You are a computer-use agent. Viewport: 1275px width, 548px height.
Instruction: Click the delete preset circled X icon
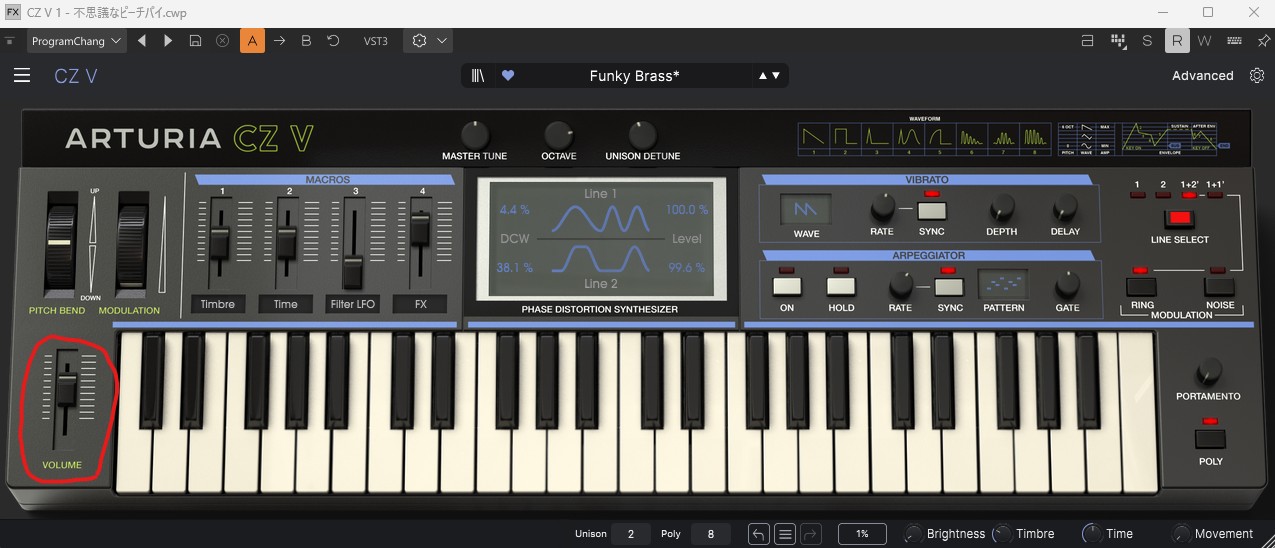(x=223, y=41)
